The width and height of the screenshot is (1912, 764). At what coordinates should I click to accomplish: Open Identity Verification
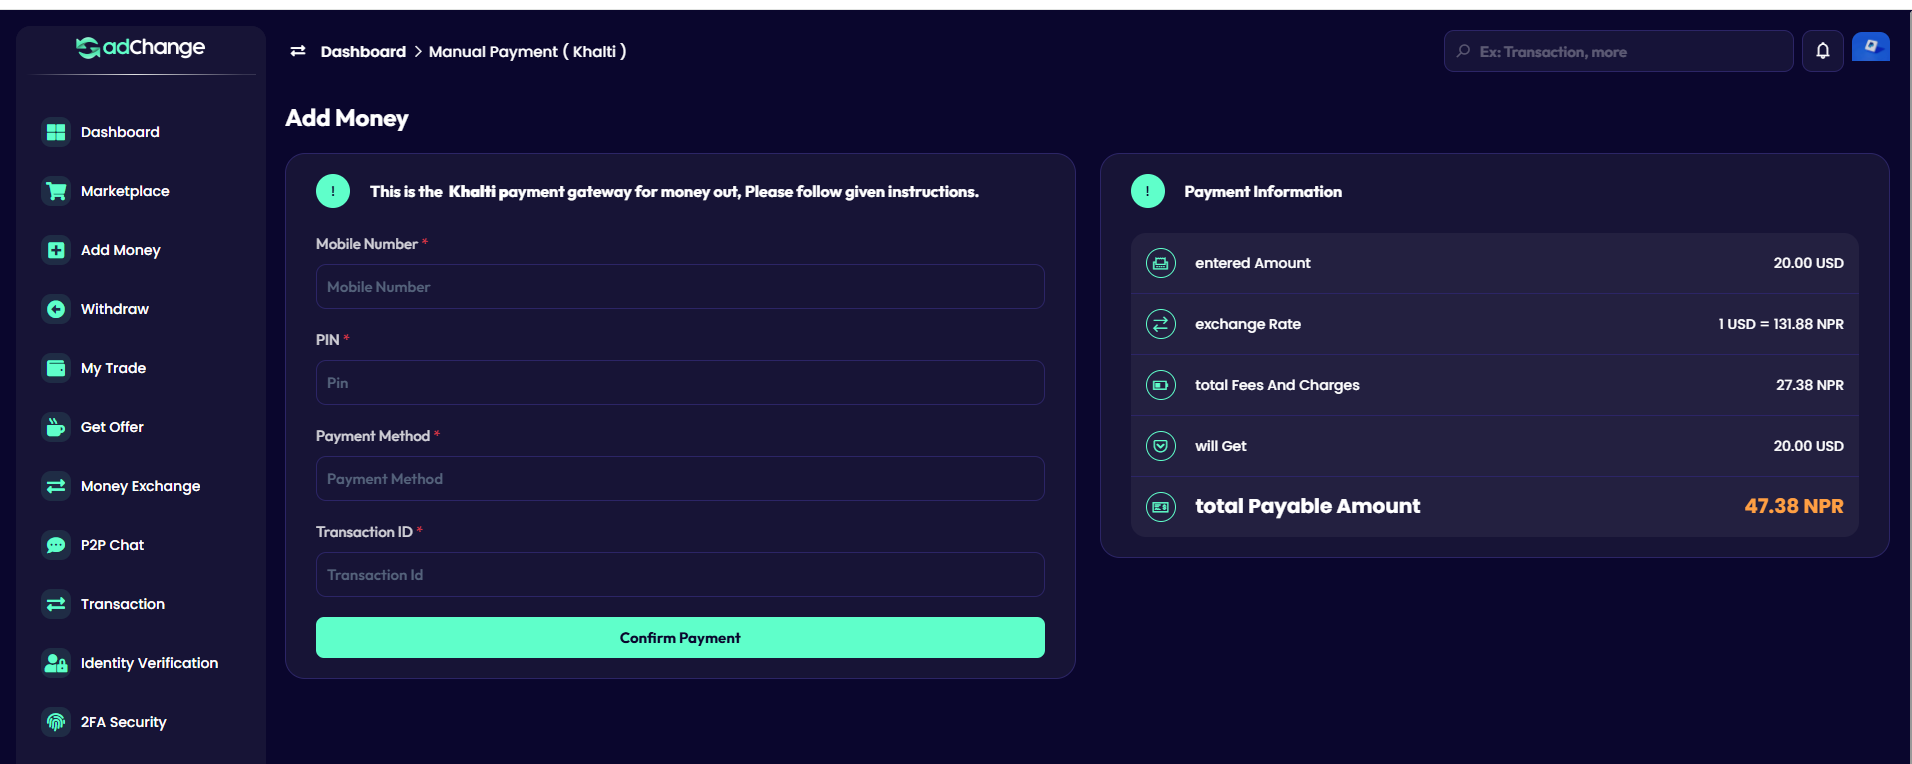point(149,663)
